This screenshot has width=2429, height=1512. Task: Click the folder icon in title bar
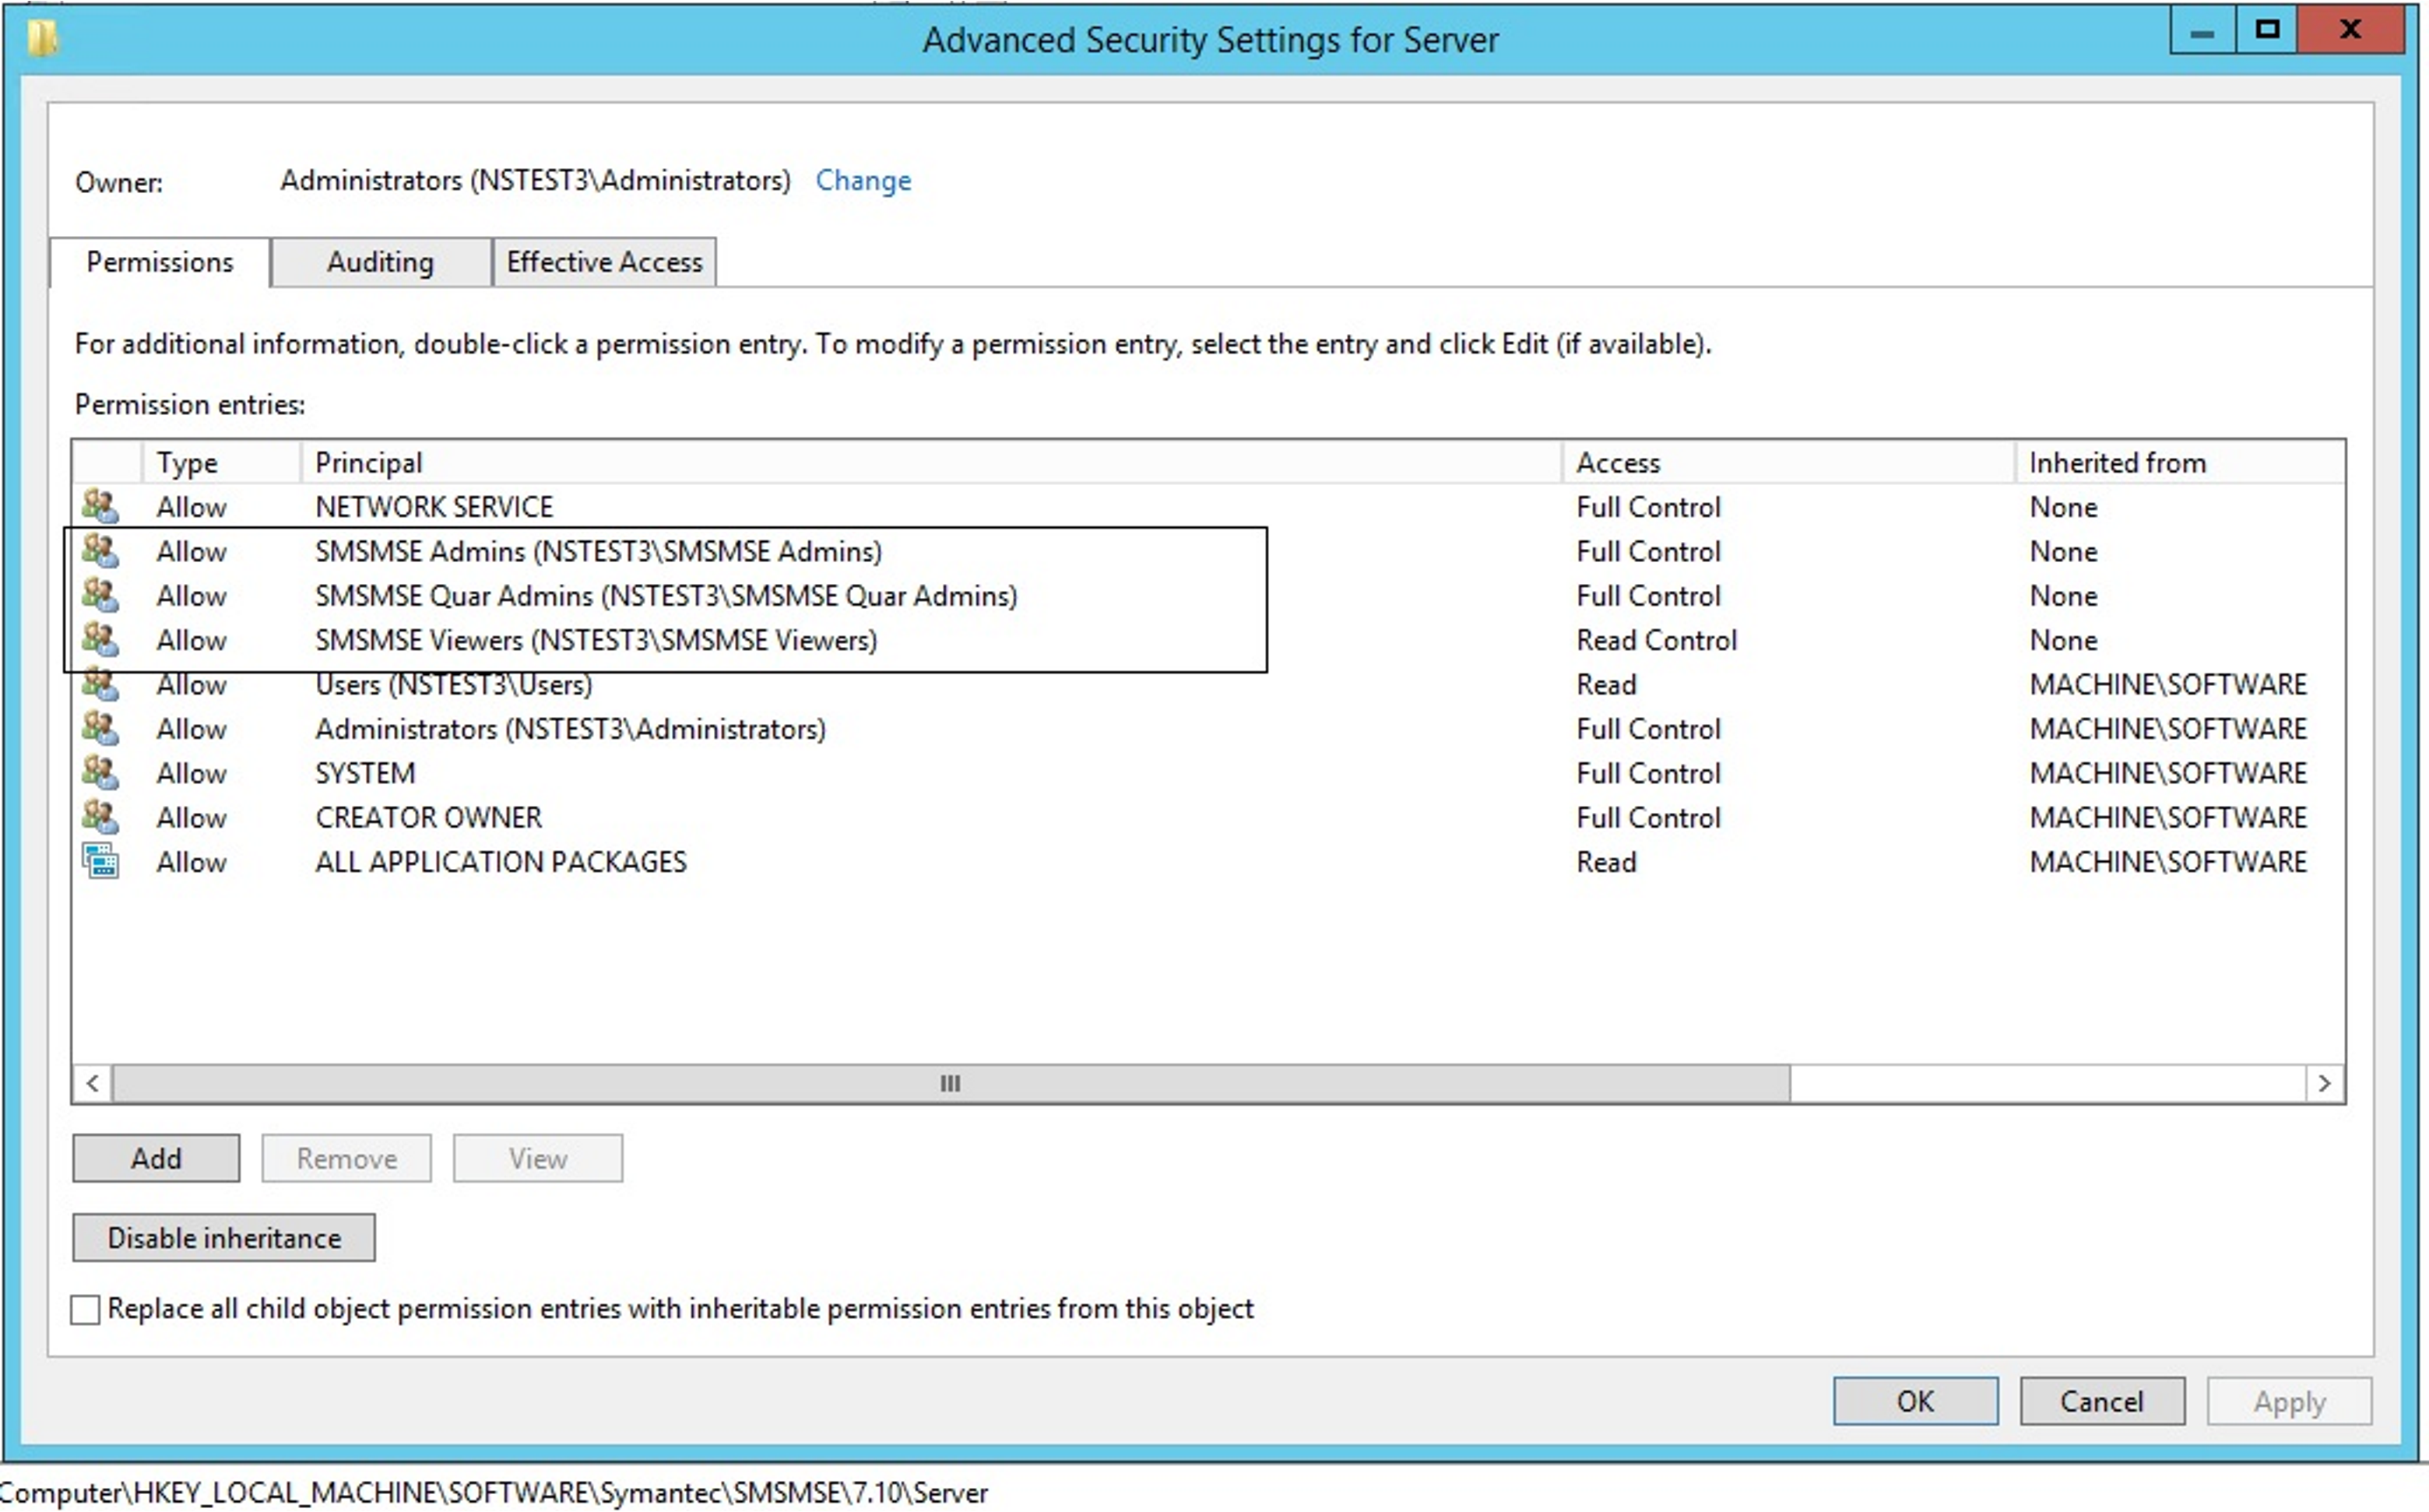coord(42,39)
